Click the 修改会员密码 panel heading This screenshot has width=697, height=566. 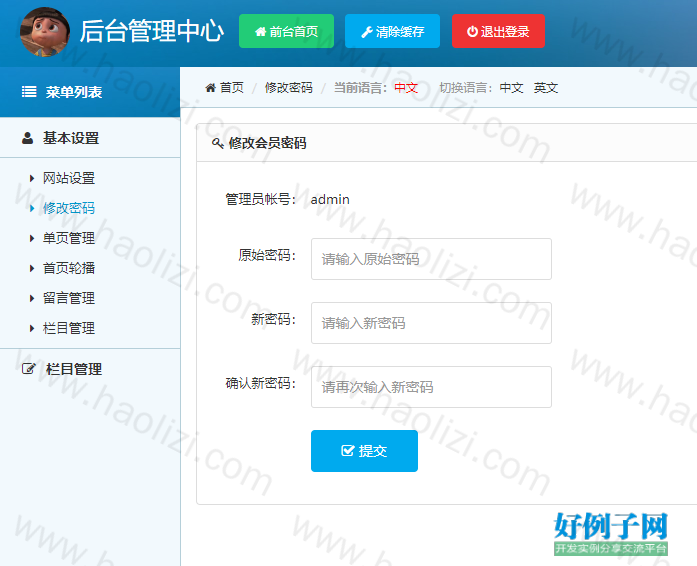[267, 143]
